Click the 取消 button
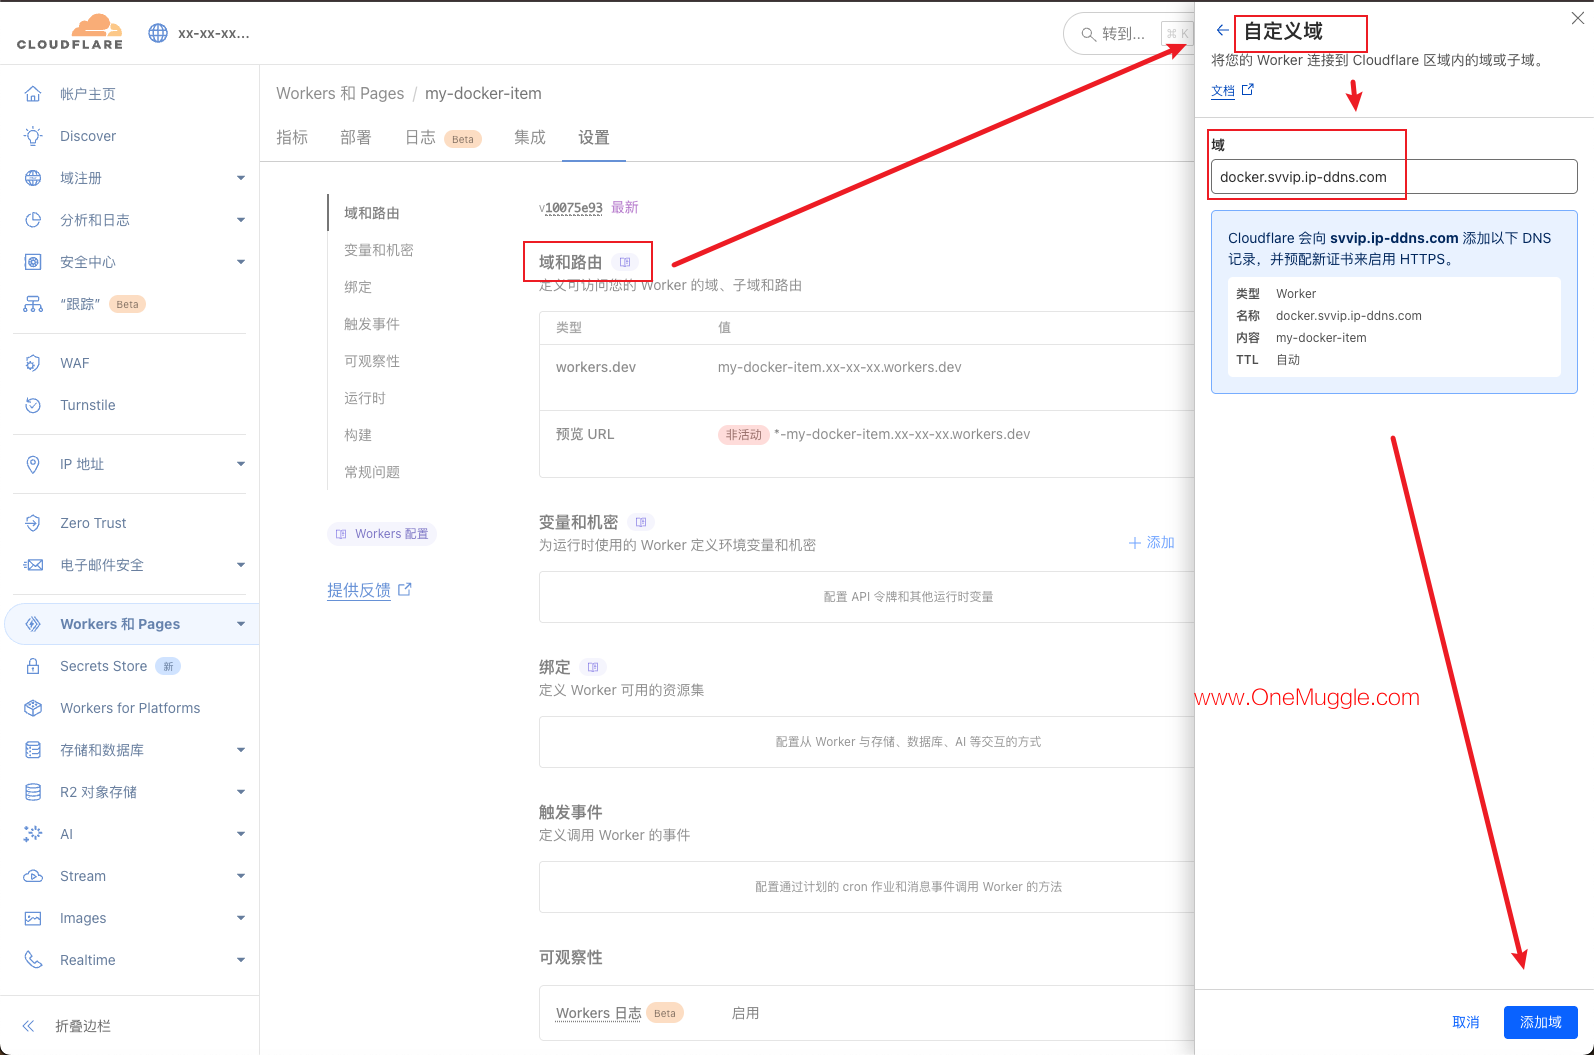This screenshot has height=1055, width=1594. coord(1466,1022)
